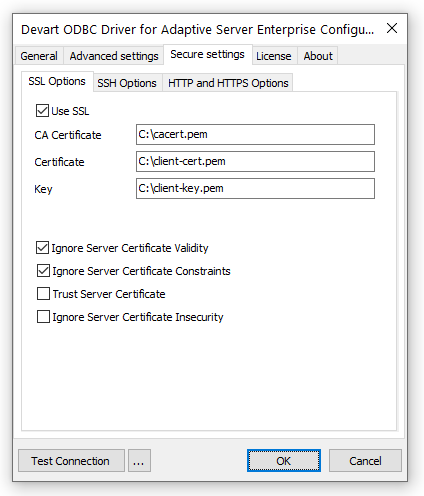Viewport: 424px width, 496px height.
Task: Confirm settings with OK button
Action: tap(284, 461)
